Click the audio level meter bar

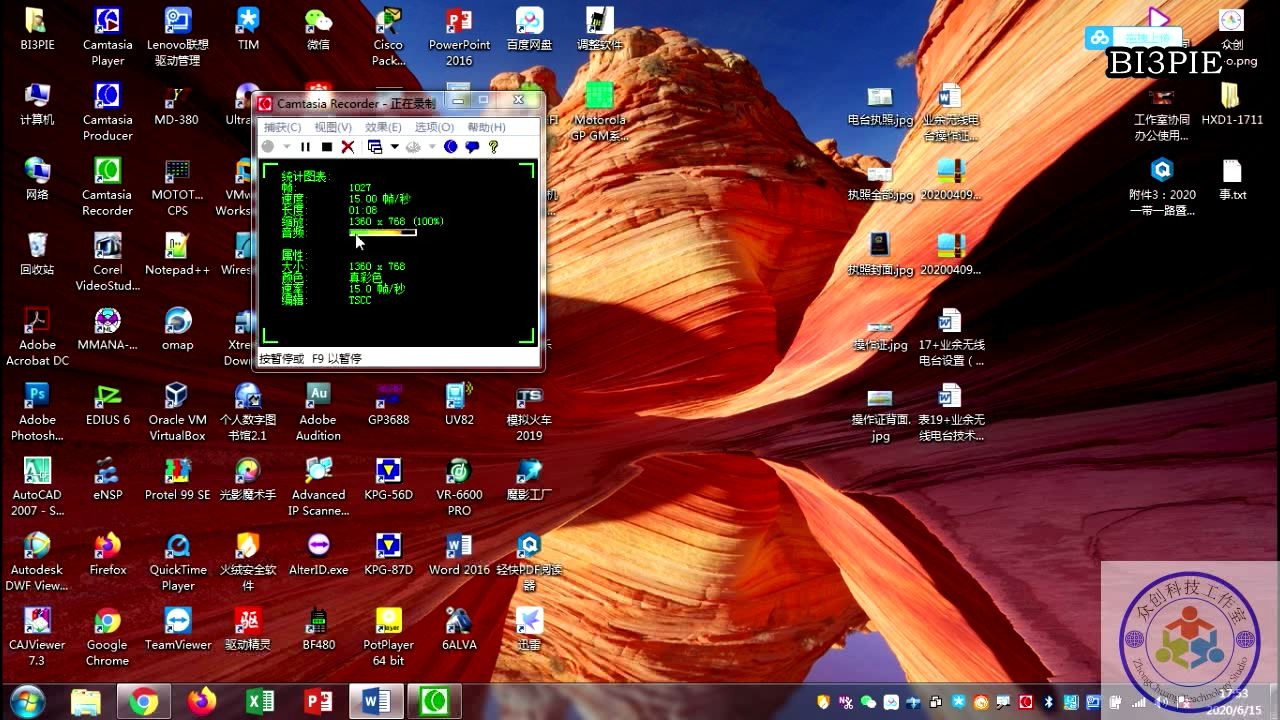382,232
